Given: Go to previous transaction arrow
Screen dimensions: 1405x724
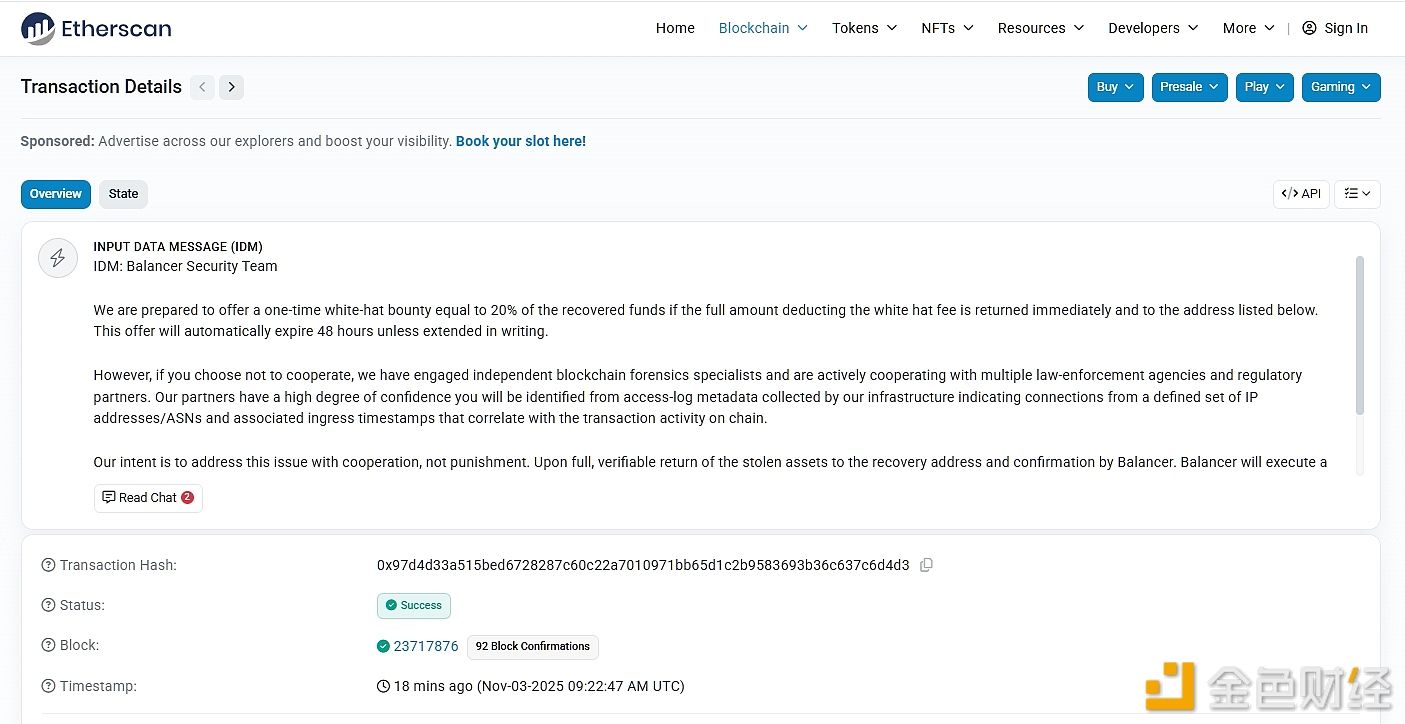Looking at the screenshot, I should (x=202, y=87).
